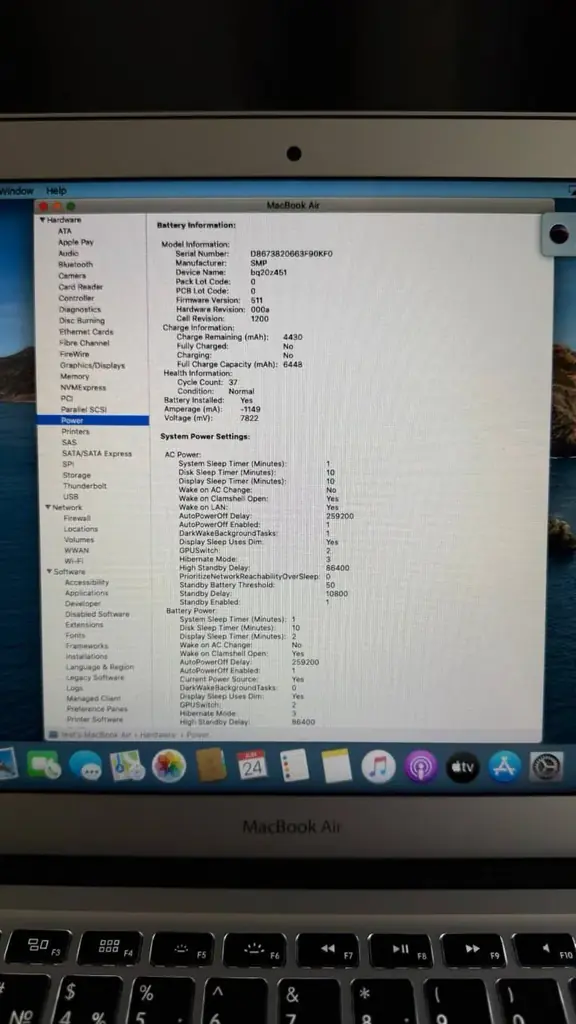Viewport: 576px width, 1024px height.
Task: Collapse the Software section triangle
Action: pos(49,571)
